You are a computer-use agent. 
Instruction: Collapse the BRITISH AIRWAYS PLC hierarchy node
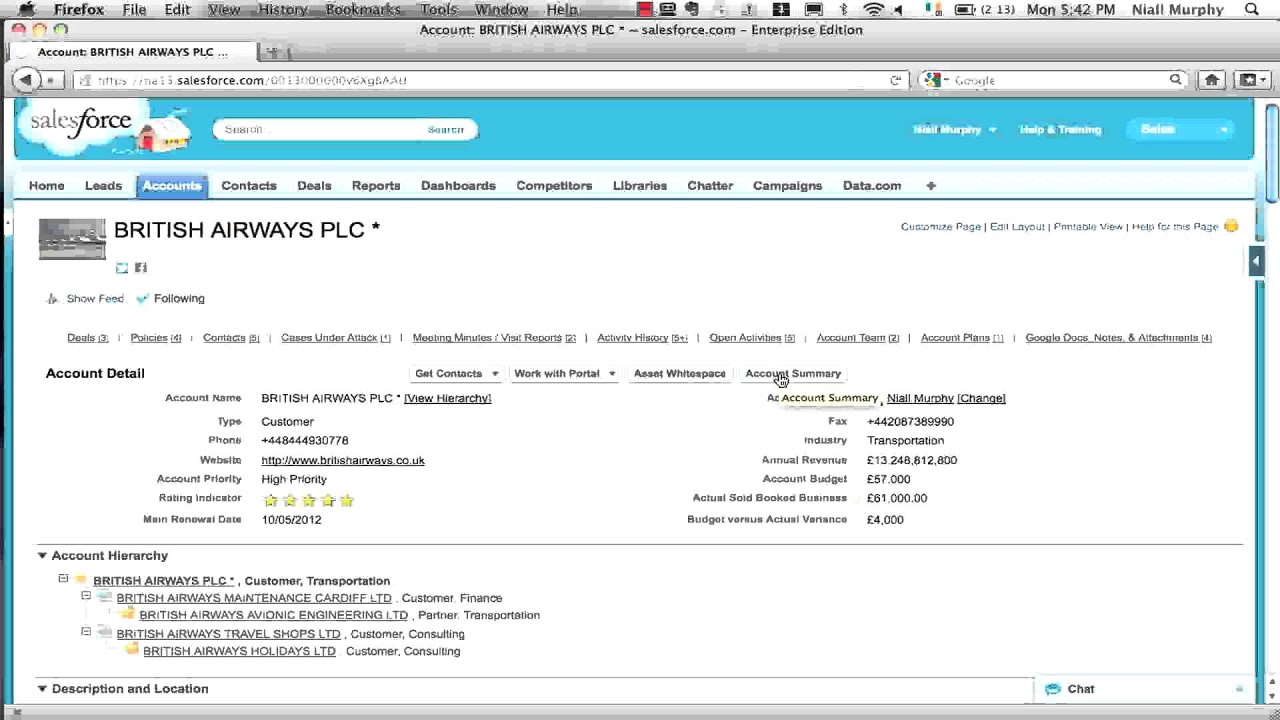pos(63,579)
